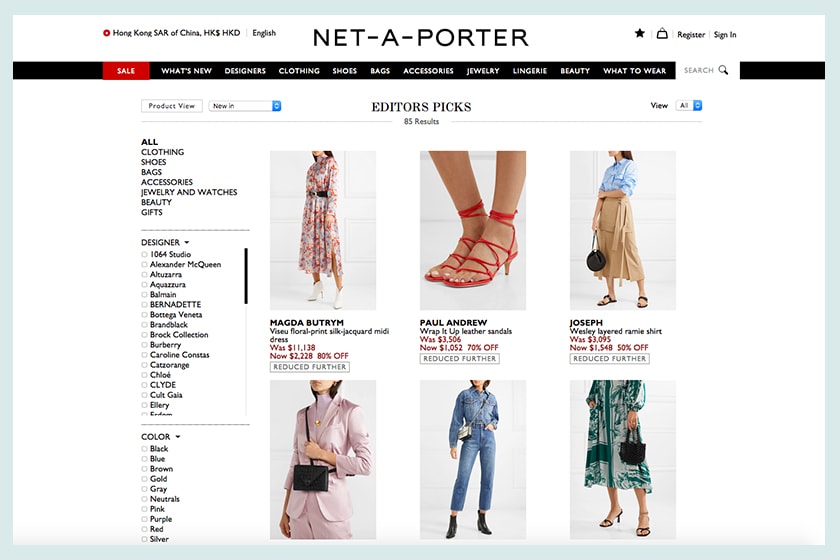Enable the Burberry designer filter
This screenshot has height=560, width=840.
pos(145,345)
